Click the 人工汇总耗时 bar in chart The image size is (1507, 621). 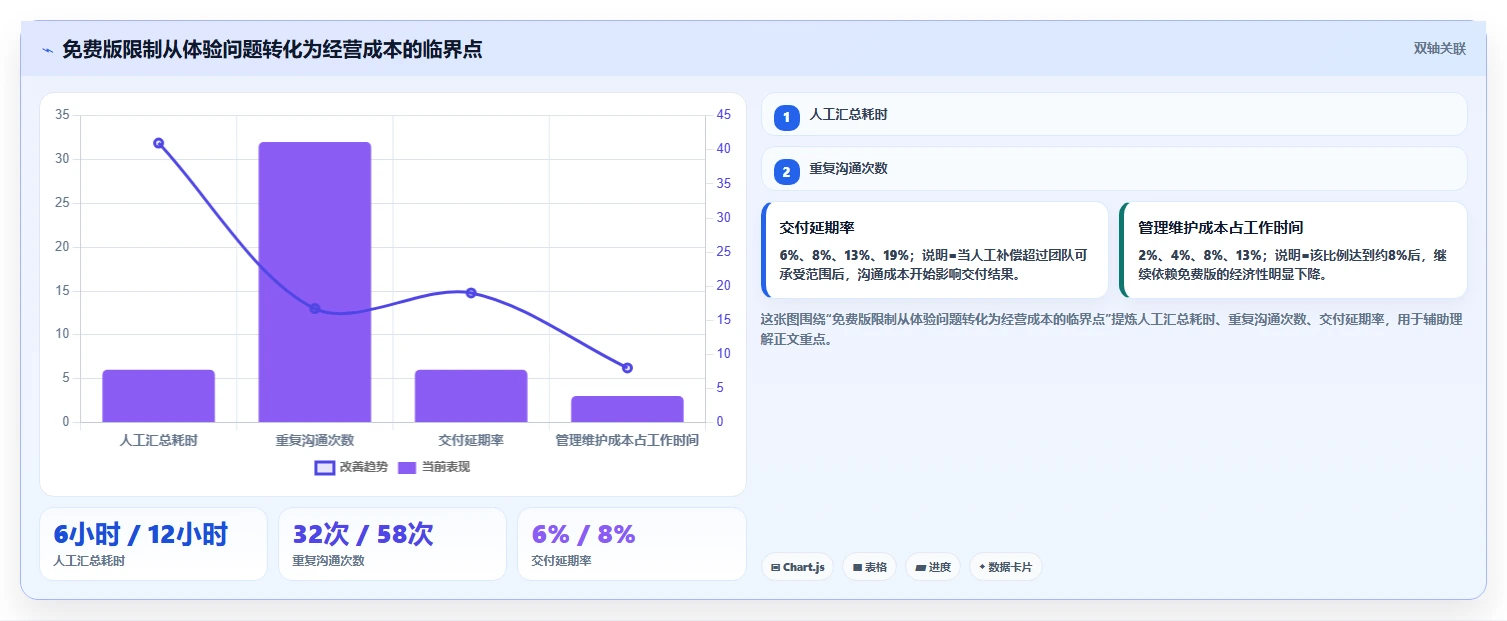(x=158, y=396)
